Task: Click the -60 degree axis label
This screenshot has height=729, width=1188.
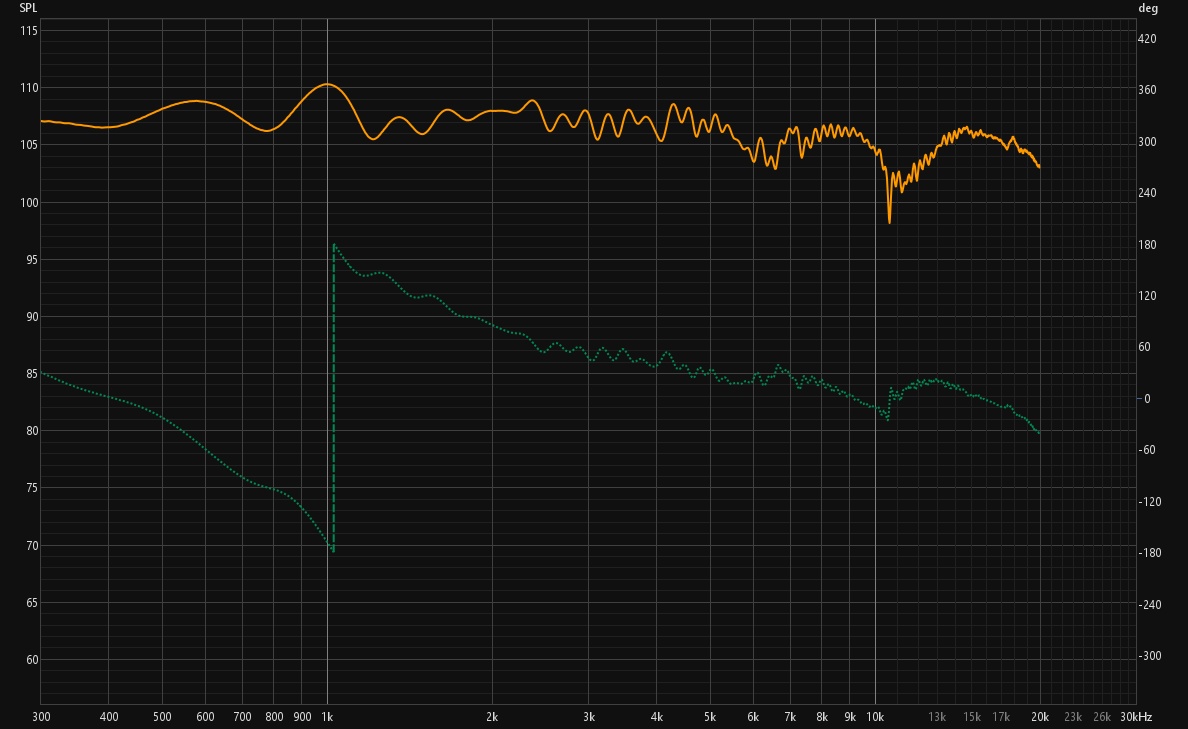Action: pyautogui.click(x=1149, y=449)
